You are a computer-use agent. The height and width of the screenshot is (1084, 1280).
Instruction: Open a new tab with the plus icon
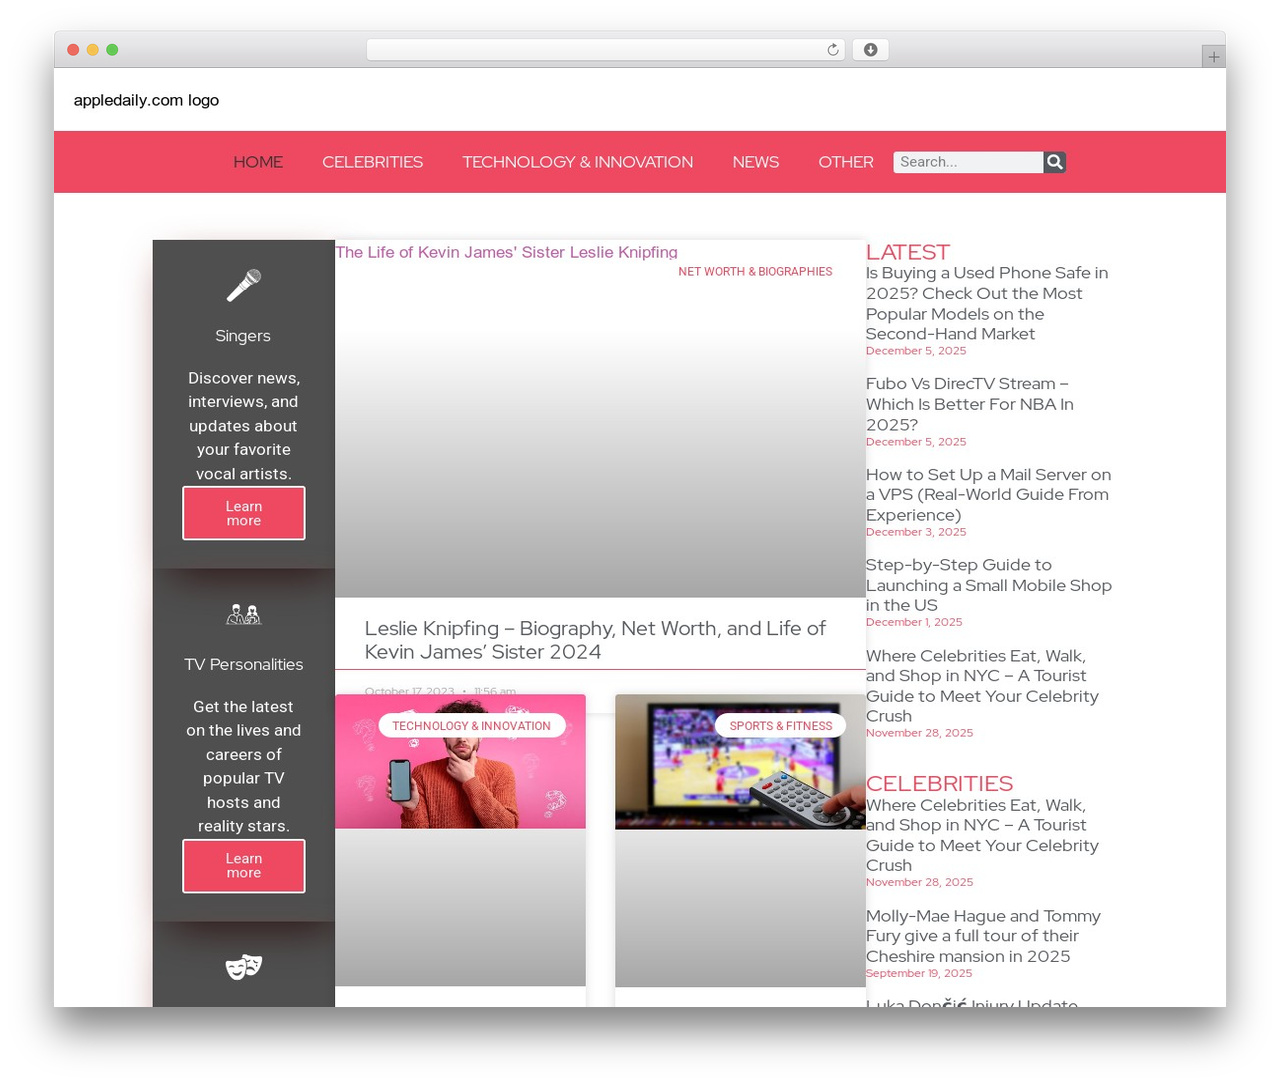(1213, 56)
